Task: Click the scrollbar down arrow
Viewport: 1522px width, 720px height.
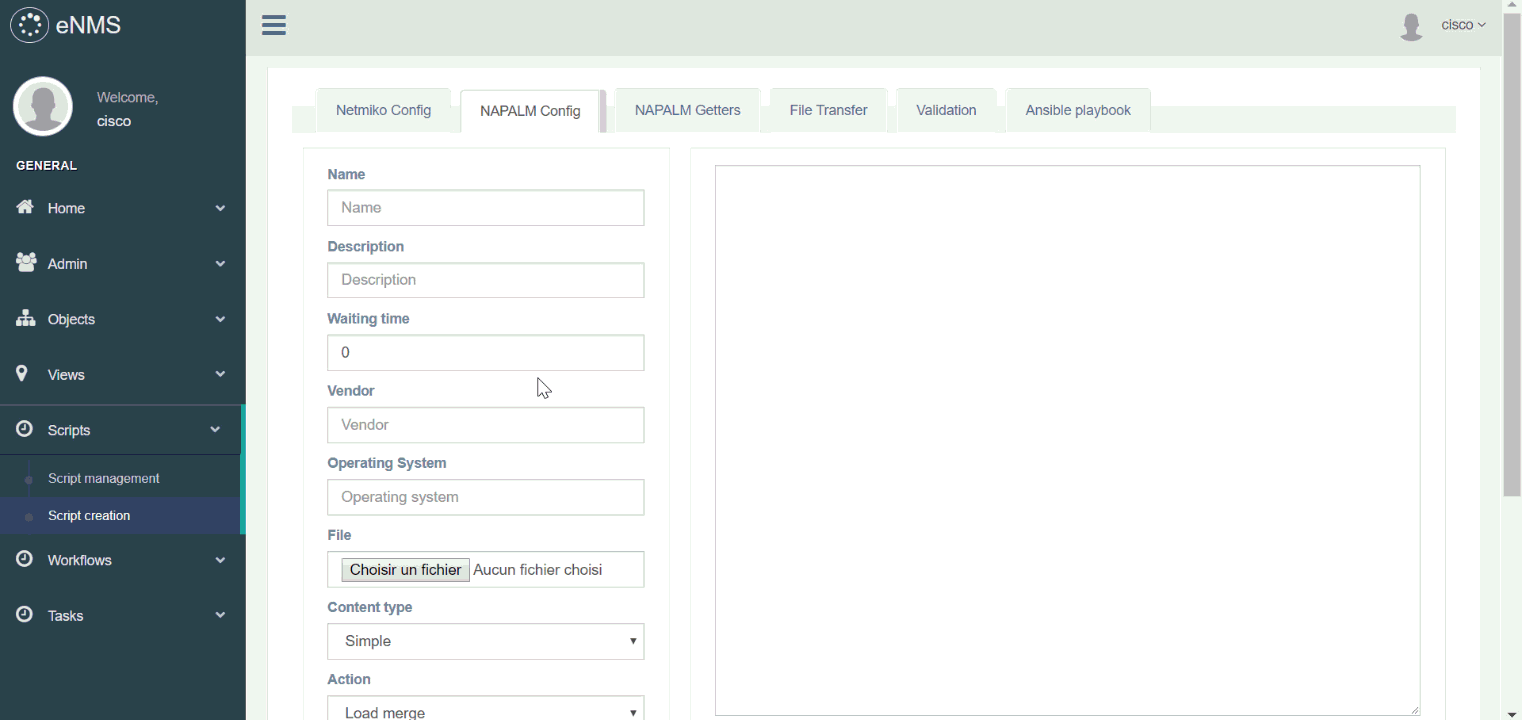Action: (x=1512, y=712)
